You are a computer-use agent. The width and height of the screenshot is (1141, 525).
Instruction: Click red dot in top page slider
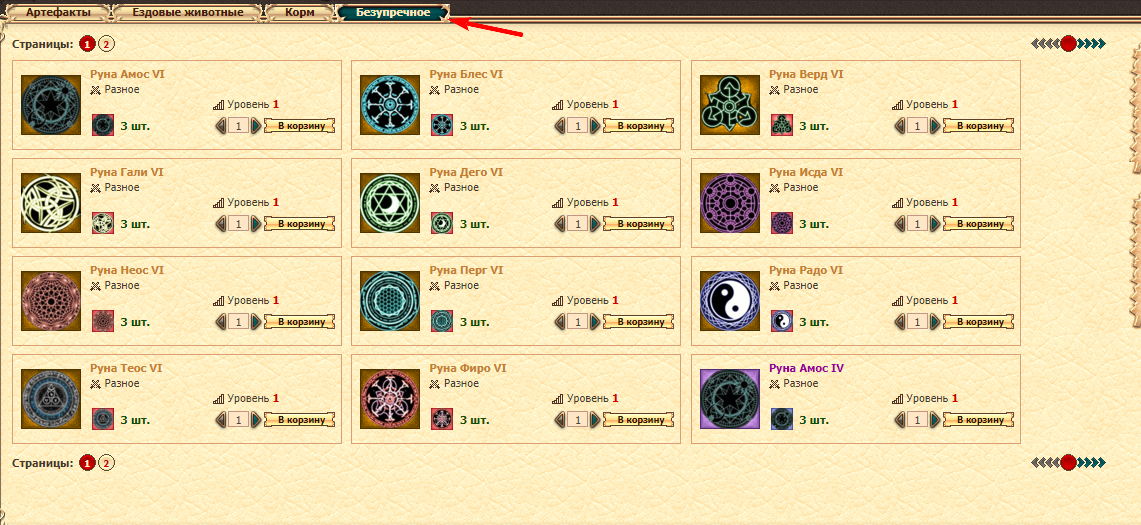(x=1068, y=44)
